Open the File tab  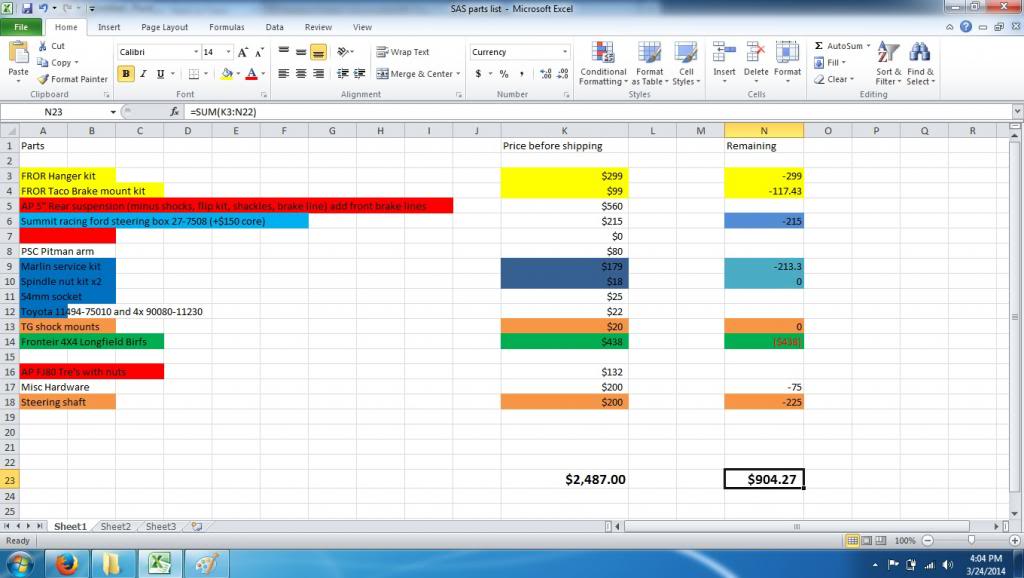coord(21,27)
